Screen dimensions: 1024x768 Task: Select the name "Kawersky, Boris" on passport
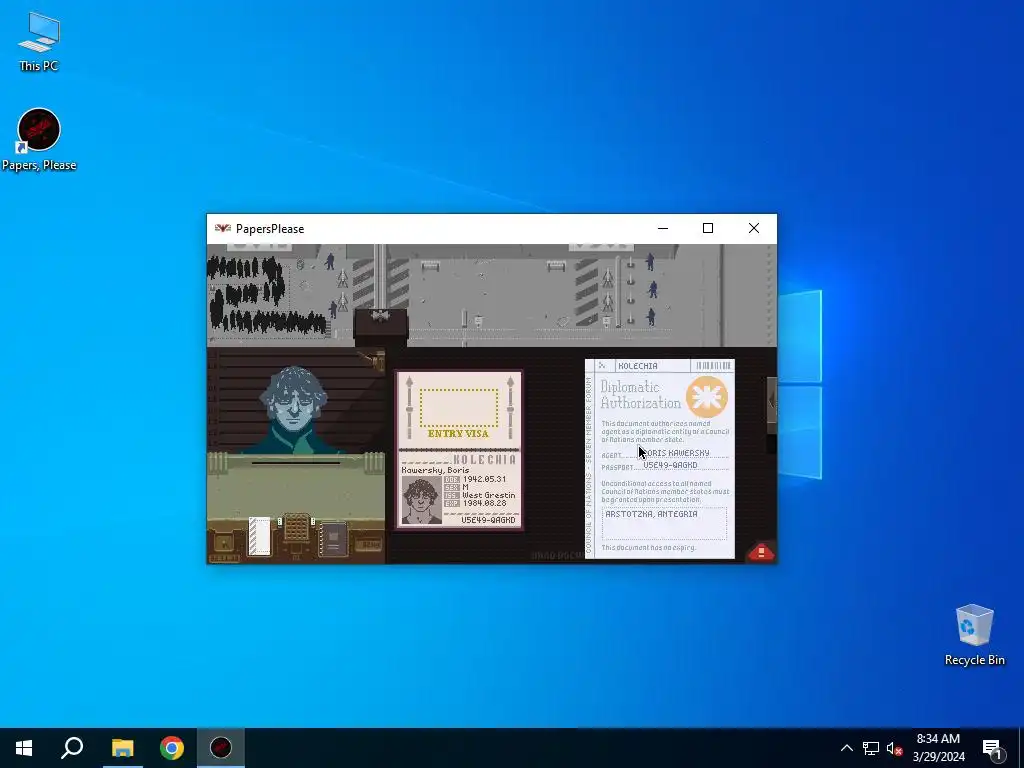pos(436,470)
